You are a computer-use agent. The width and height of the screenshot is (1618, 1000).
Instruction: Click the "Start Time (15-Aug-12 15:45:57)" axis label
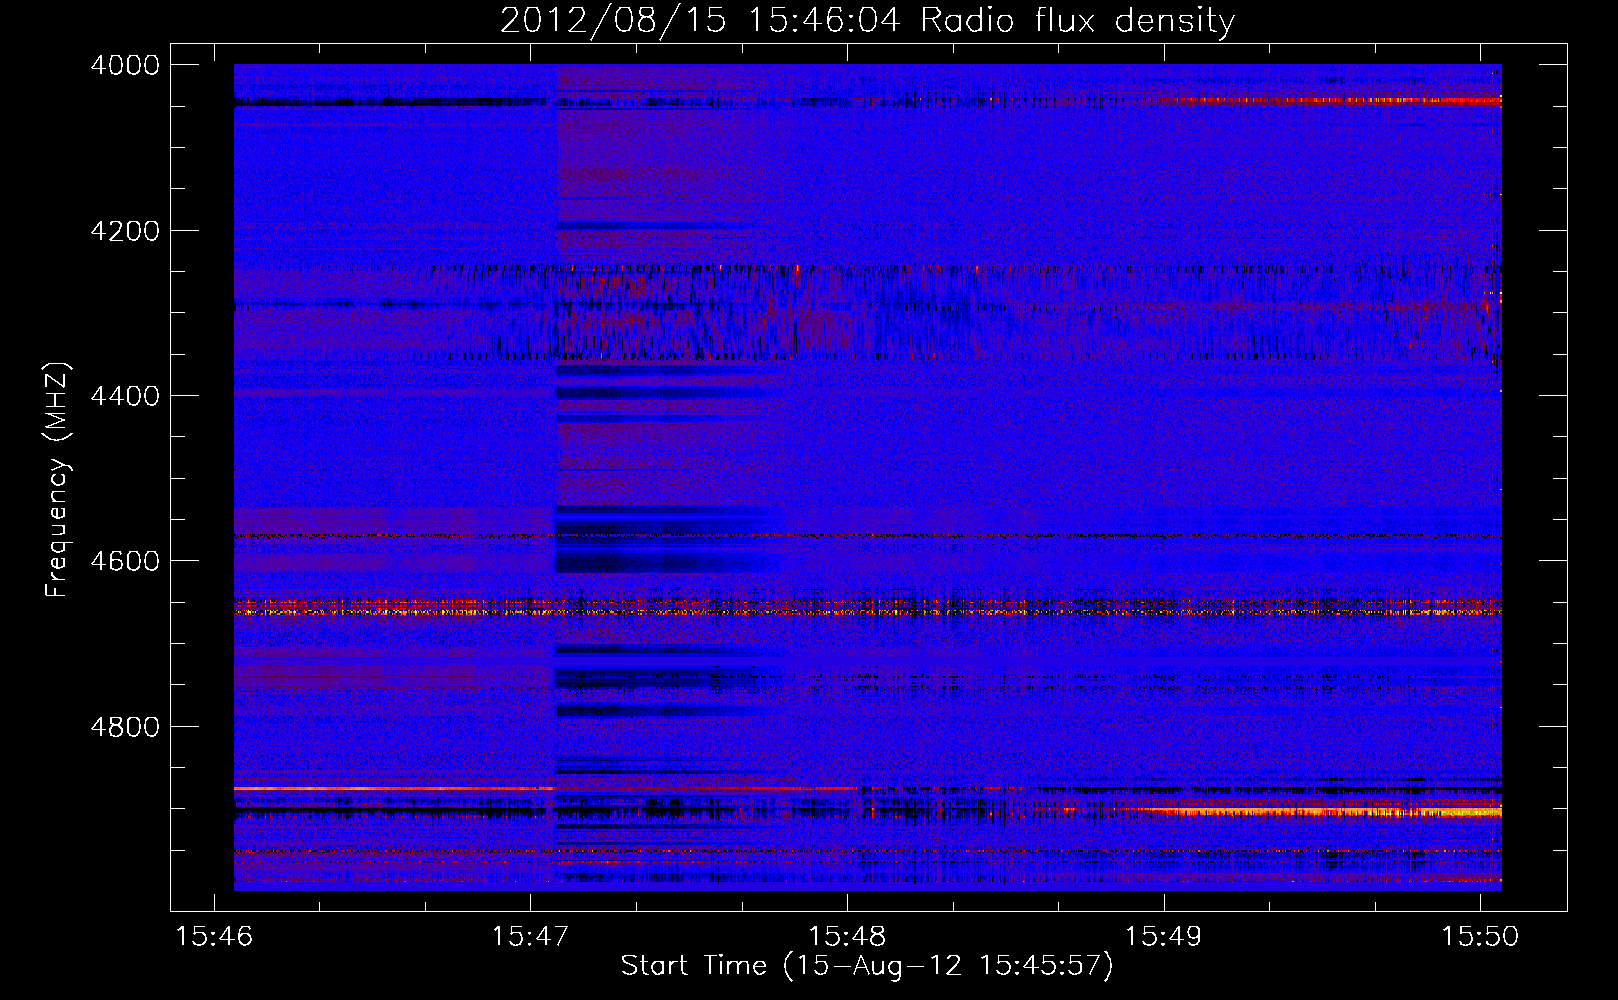coord(867,966)
